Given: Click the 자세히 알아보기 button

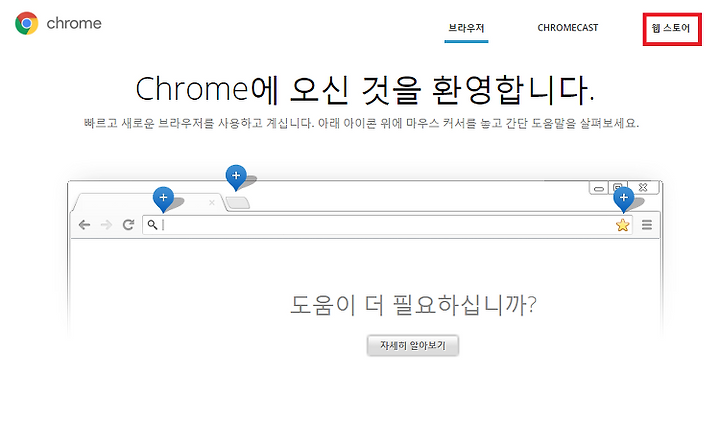Looking at the screenshot, I should (413, 345).
